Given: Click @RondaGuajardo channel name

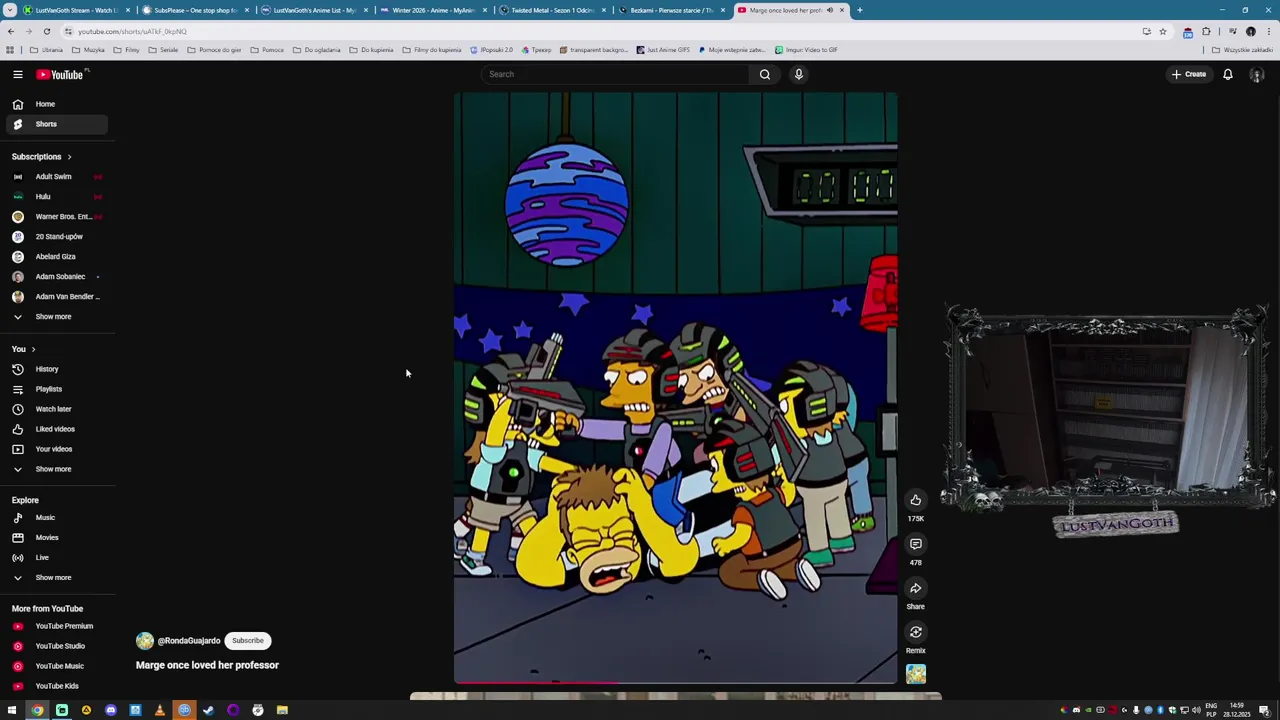Looking at the screenshot, I should click(189, 641).
